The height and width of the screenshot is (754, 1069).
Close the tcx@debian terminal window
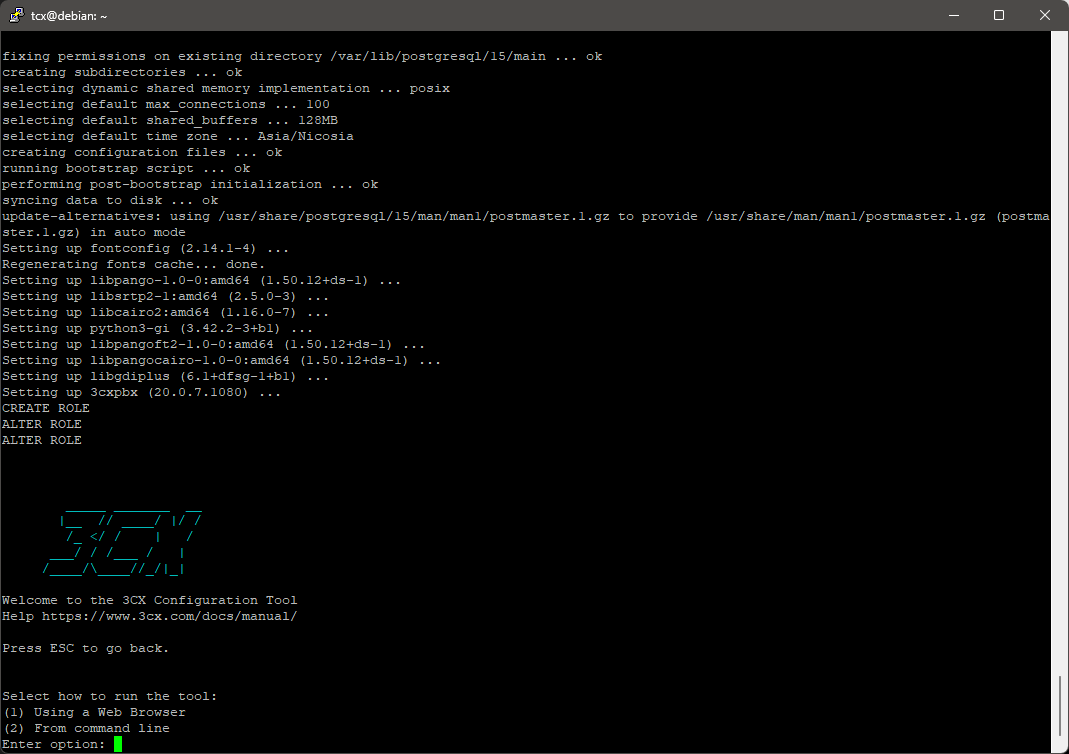point(1044,16)
